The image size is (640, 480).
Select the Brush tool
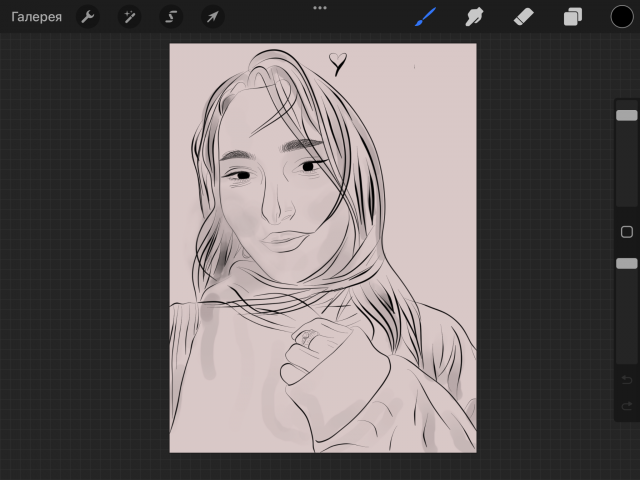pyautogui.click(x=425, y=17)
